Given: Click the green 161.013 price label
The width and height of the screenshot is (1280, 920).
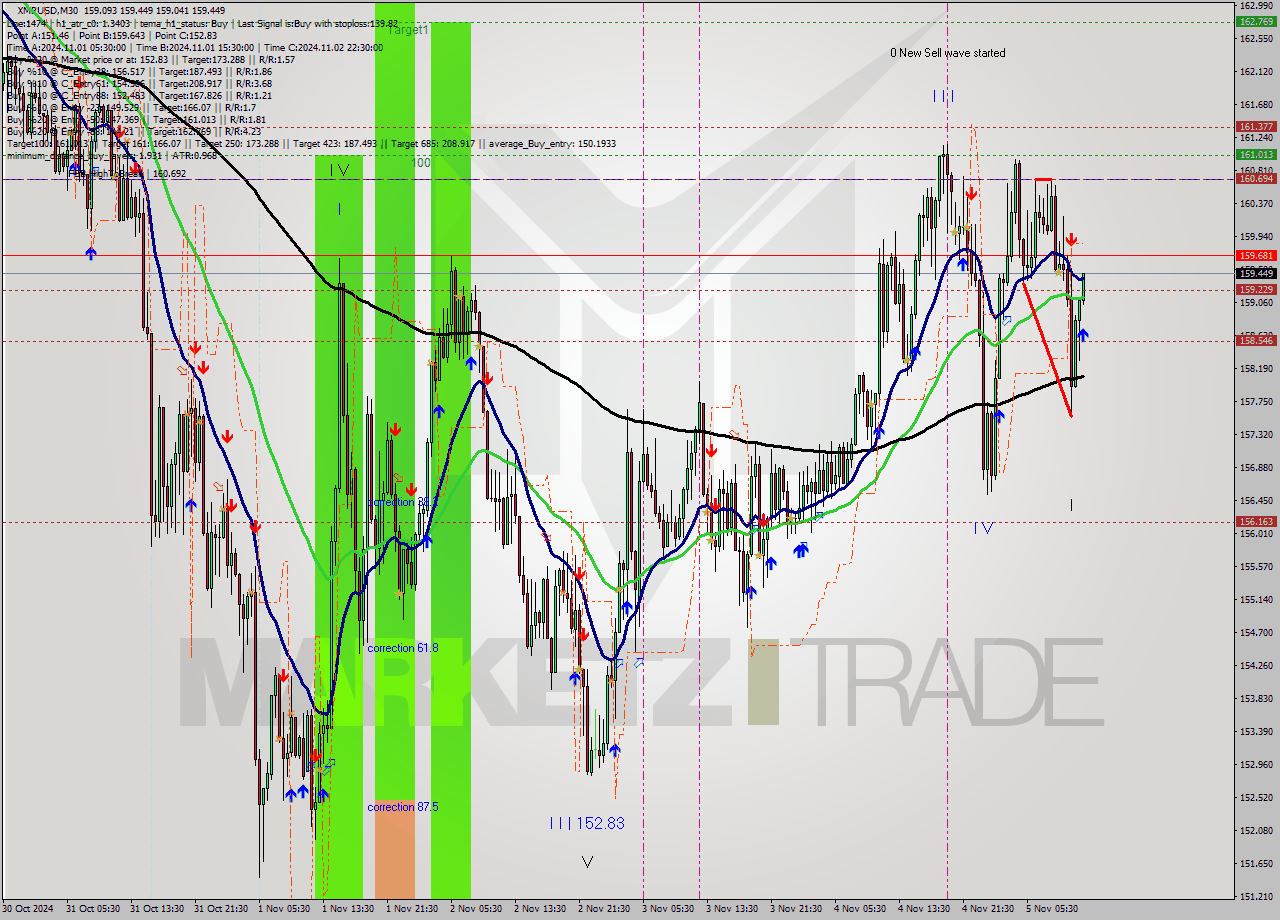Looking at the screenshot, I should pos(1255,155).
